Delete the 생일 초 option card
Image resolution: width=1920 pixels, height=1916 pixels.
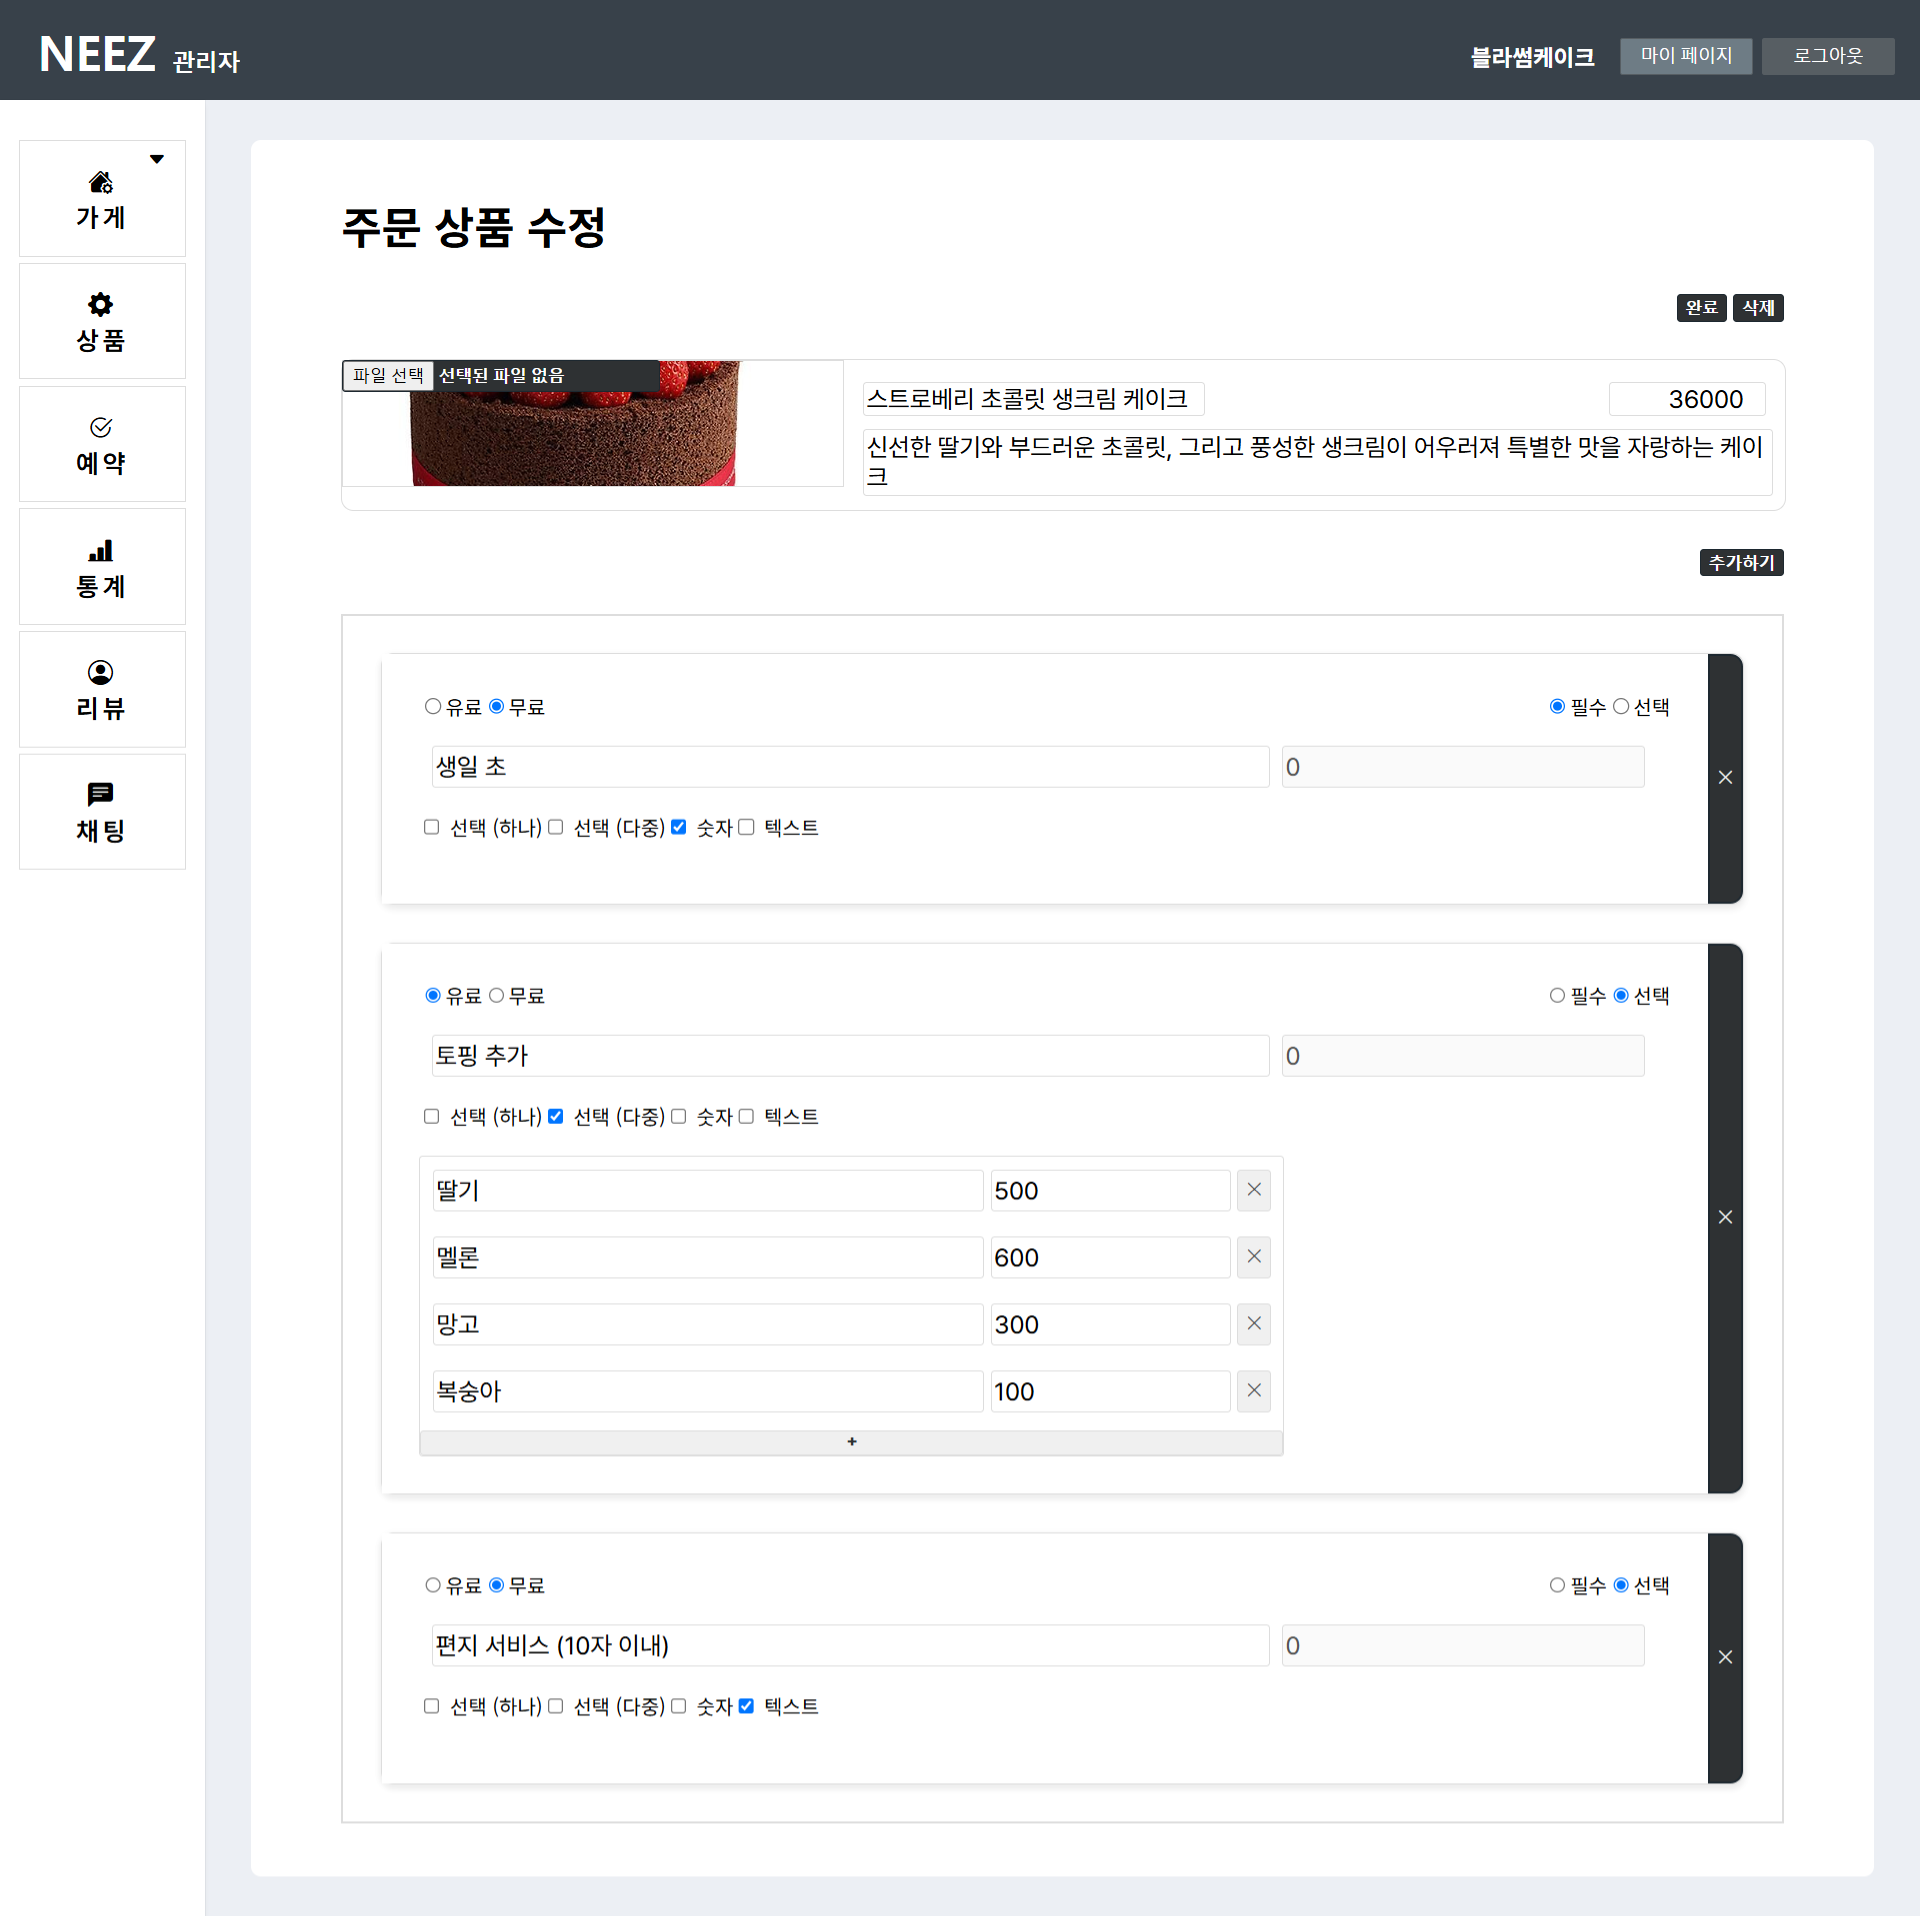click(1725, 778)
